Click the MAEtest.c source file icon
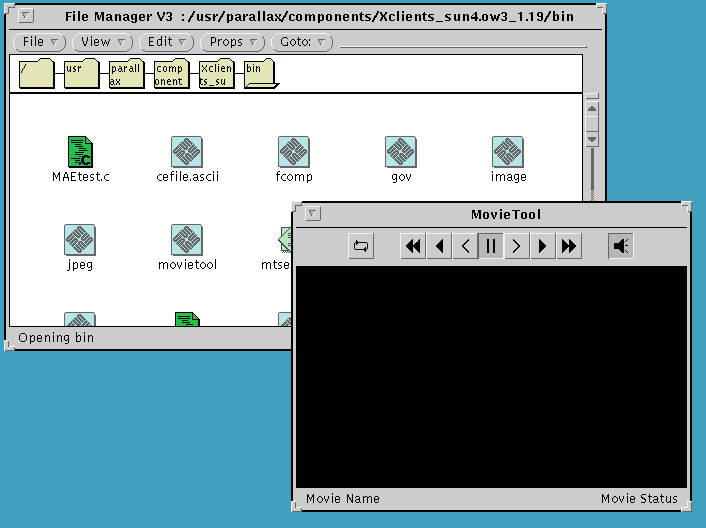 point(80,152)
